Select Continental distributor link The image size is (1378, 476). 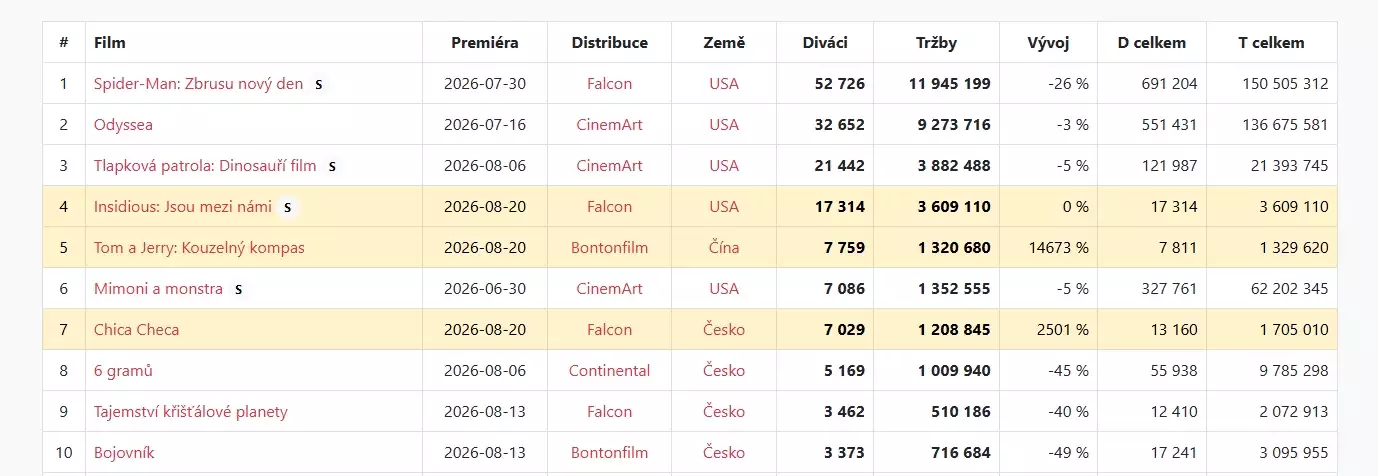pyautogui.click(x=609, y=371)
